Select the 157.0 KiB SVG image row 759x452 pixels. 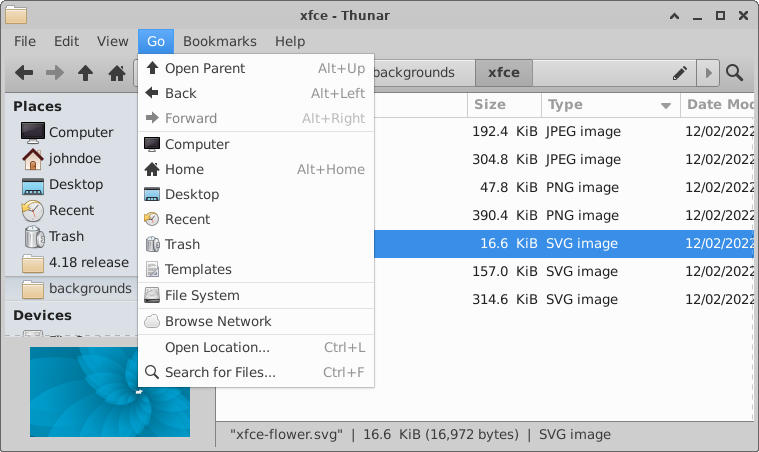click(x=564, y=271)
